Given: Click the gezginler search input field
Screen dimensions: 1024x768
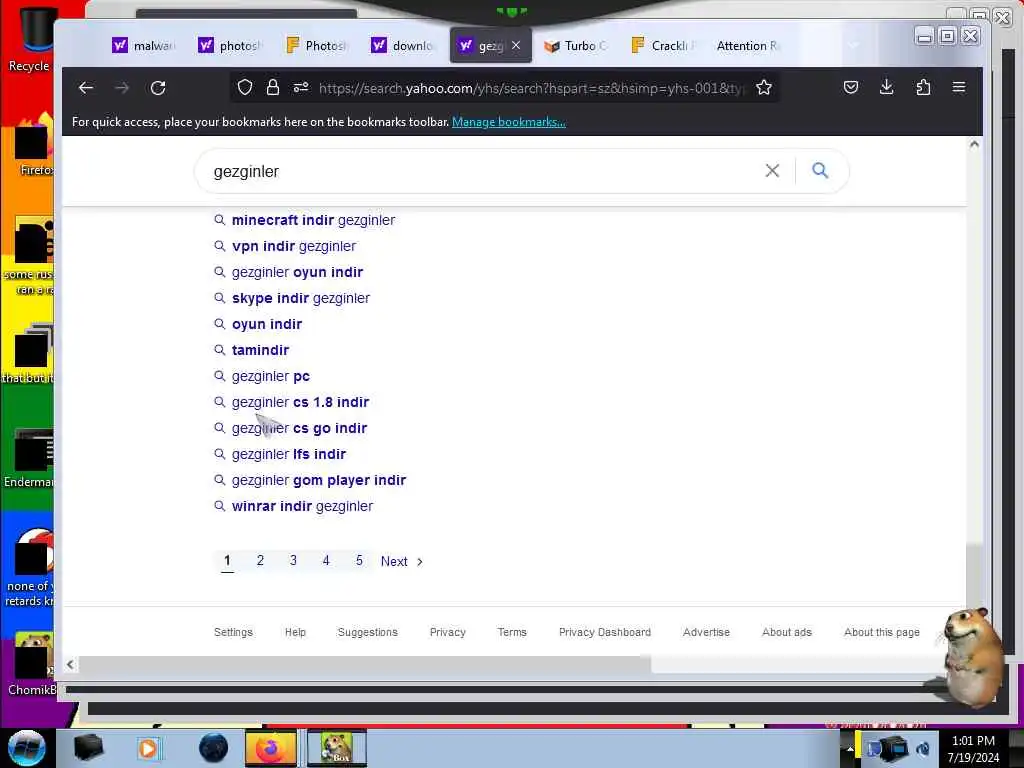Looking at the screenshot, I should point(483,171).
